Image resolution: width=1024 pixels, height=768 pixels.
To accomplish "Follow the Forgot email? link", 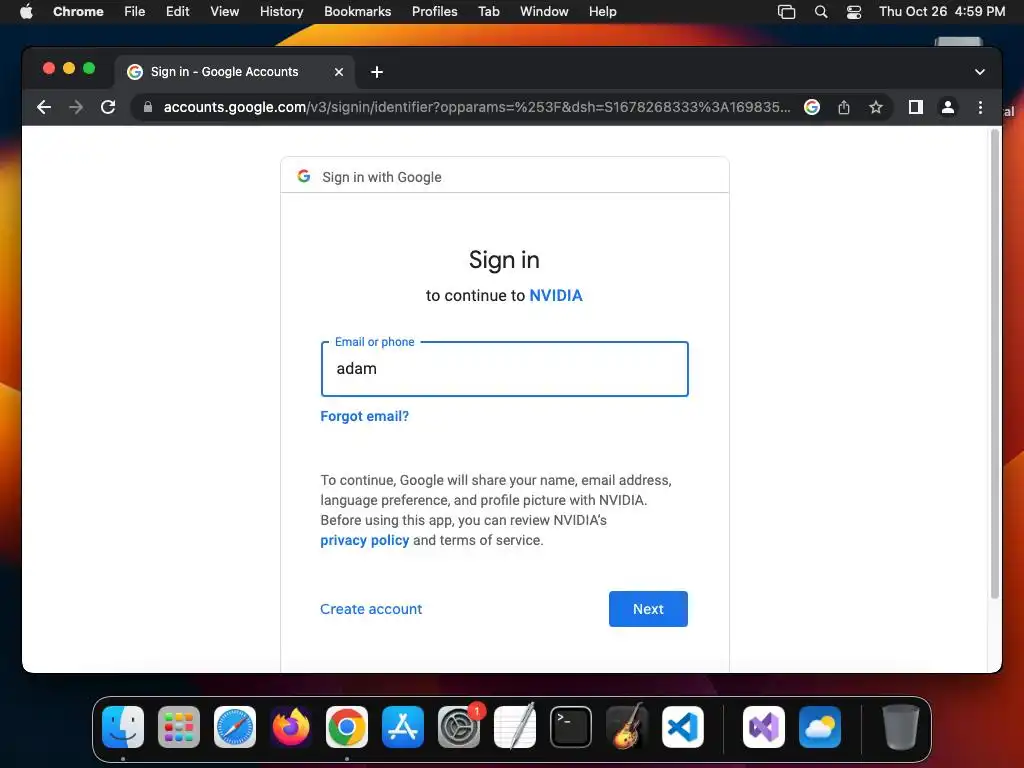I will pyautogui.click(x=364, y=416).
